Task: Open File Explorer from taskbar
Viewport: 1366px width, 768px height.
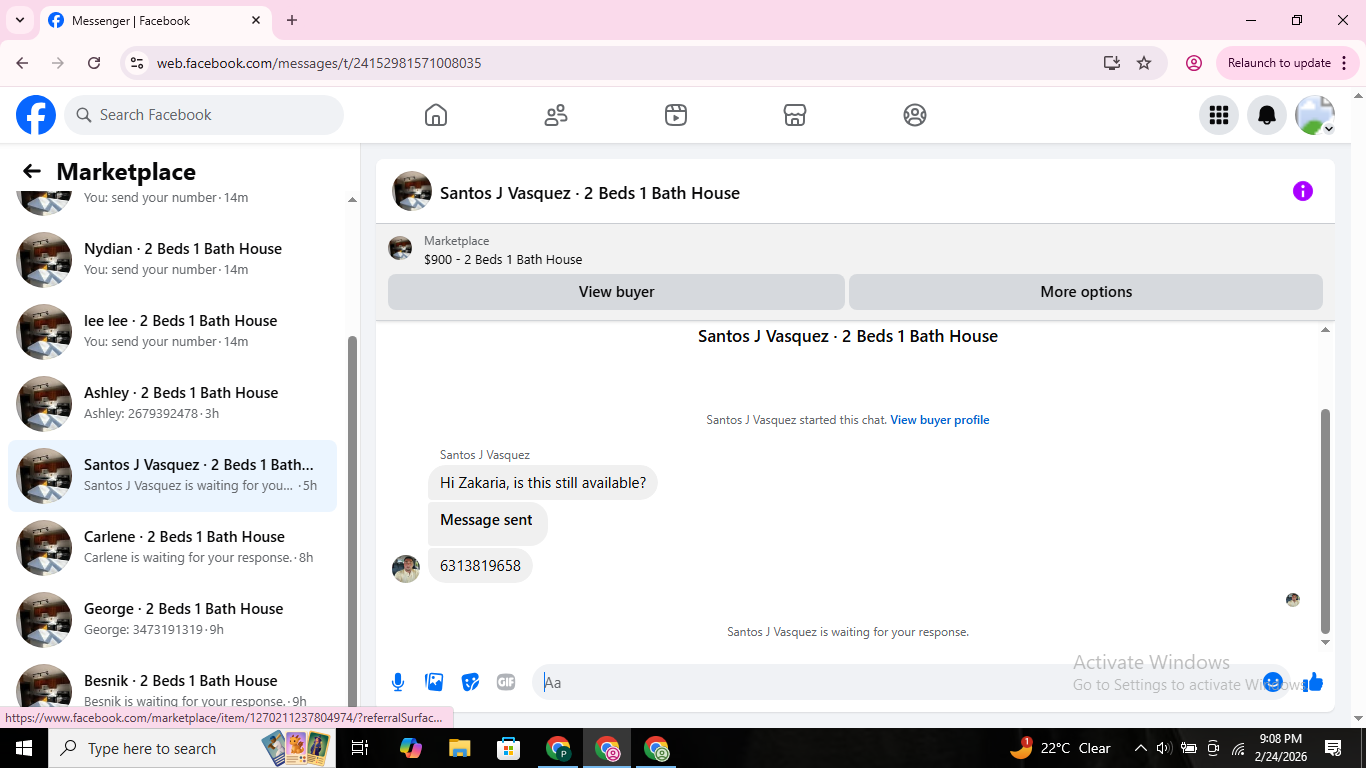Action: coord(459,748)
